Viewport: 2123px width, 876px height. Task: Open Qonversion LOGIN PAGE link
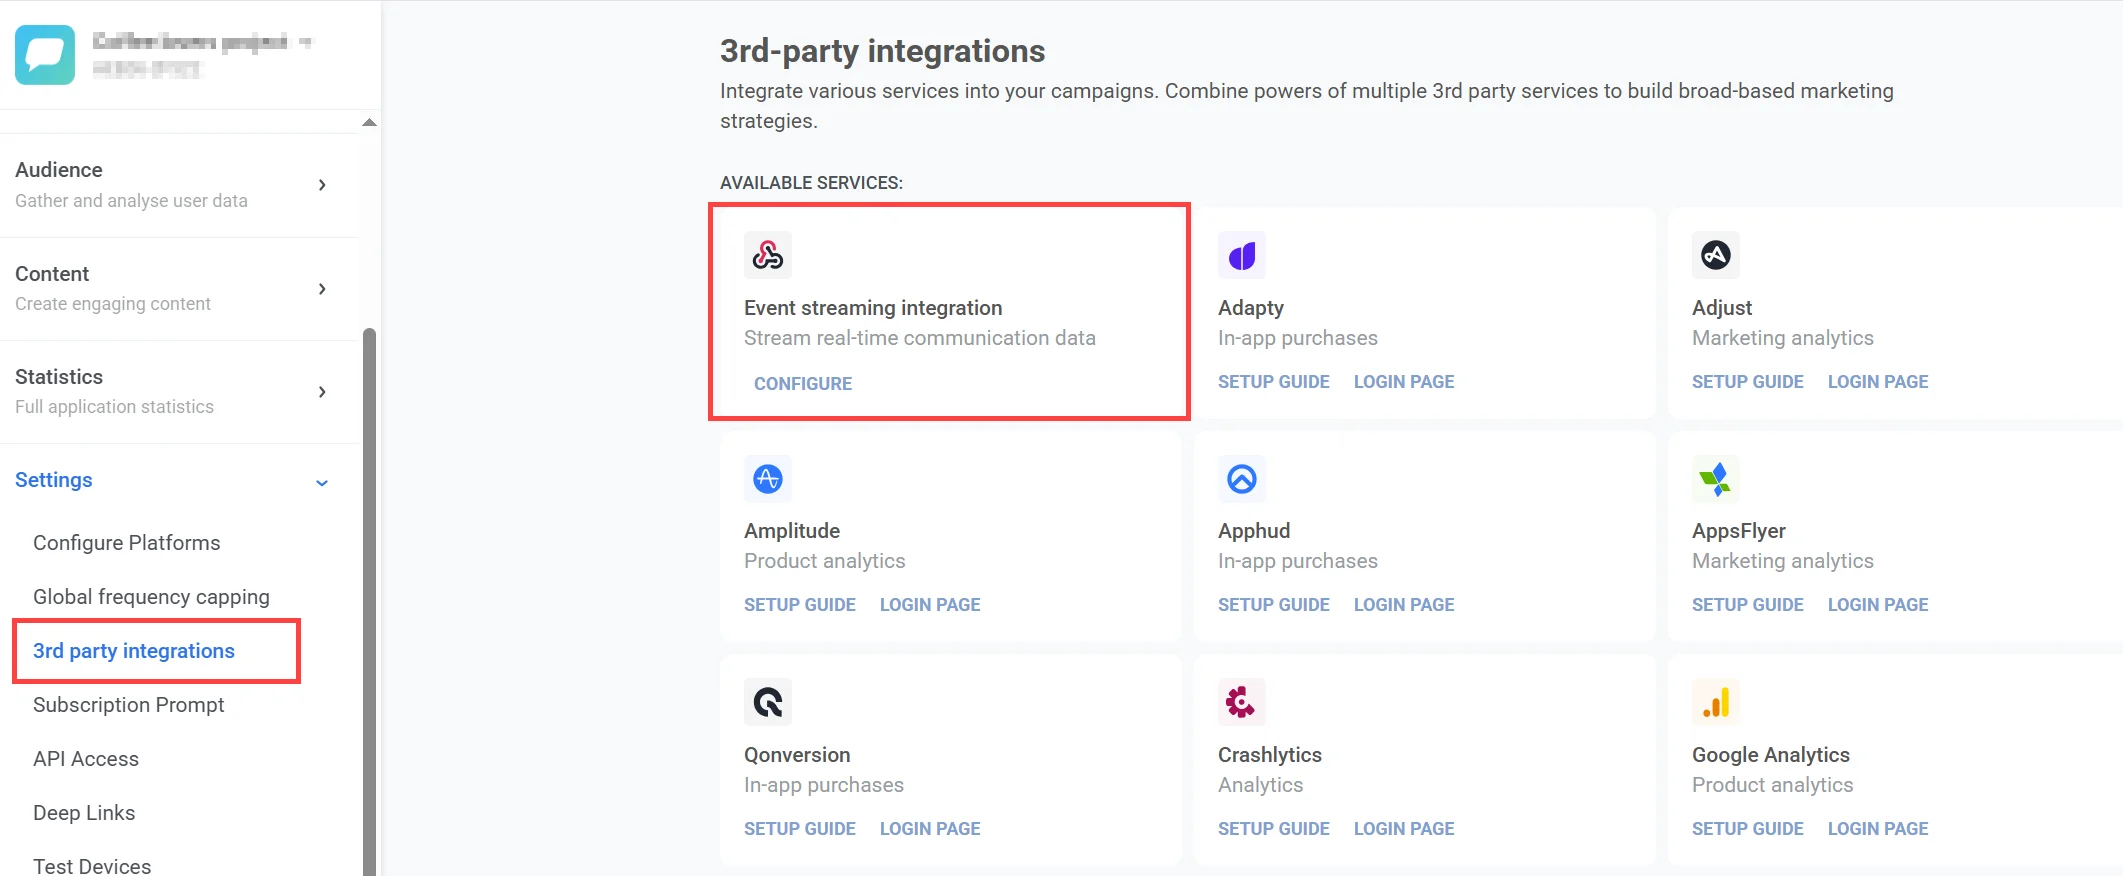pos(930,829)
